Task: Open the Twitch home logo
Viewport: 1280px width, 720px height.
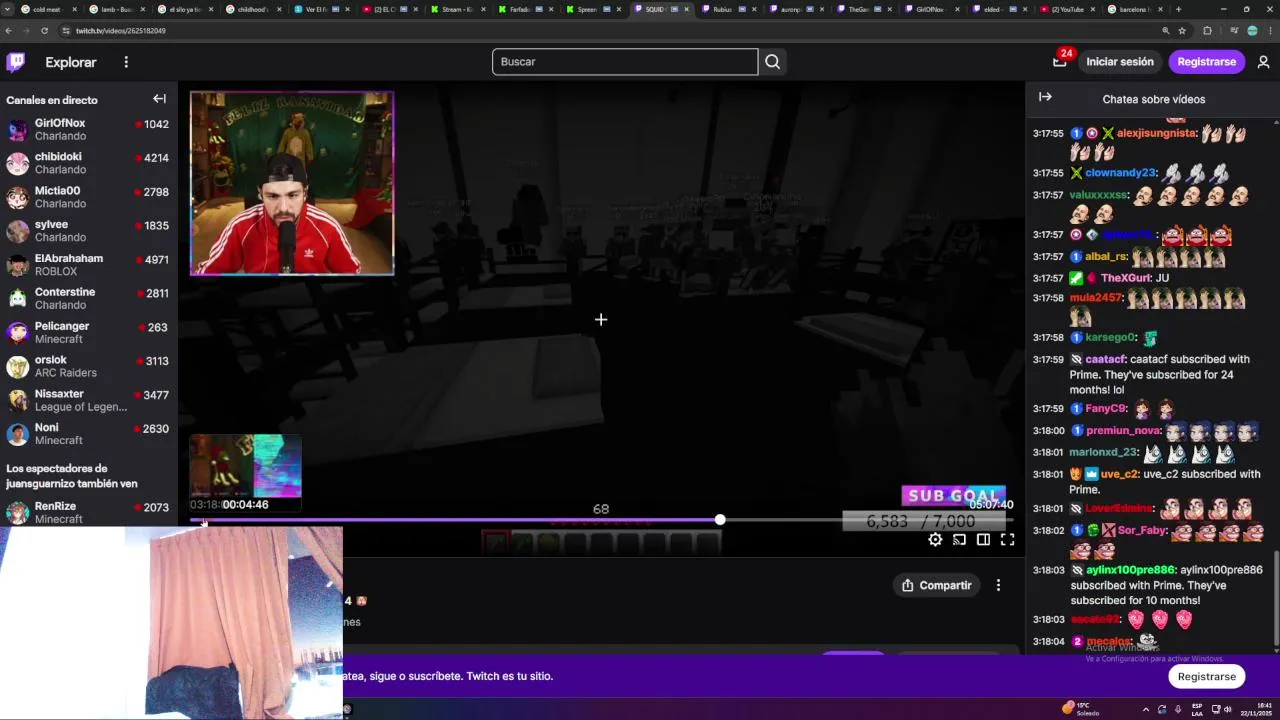Action: pos(16,62)
